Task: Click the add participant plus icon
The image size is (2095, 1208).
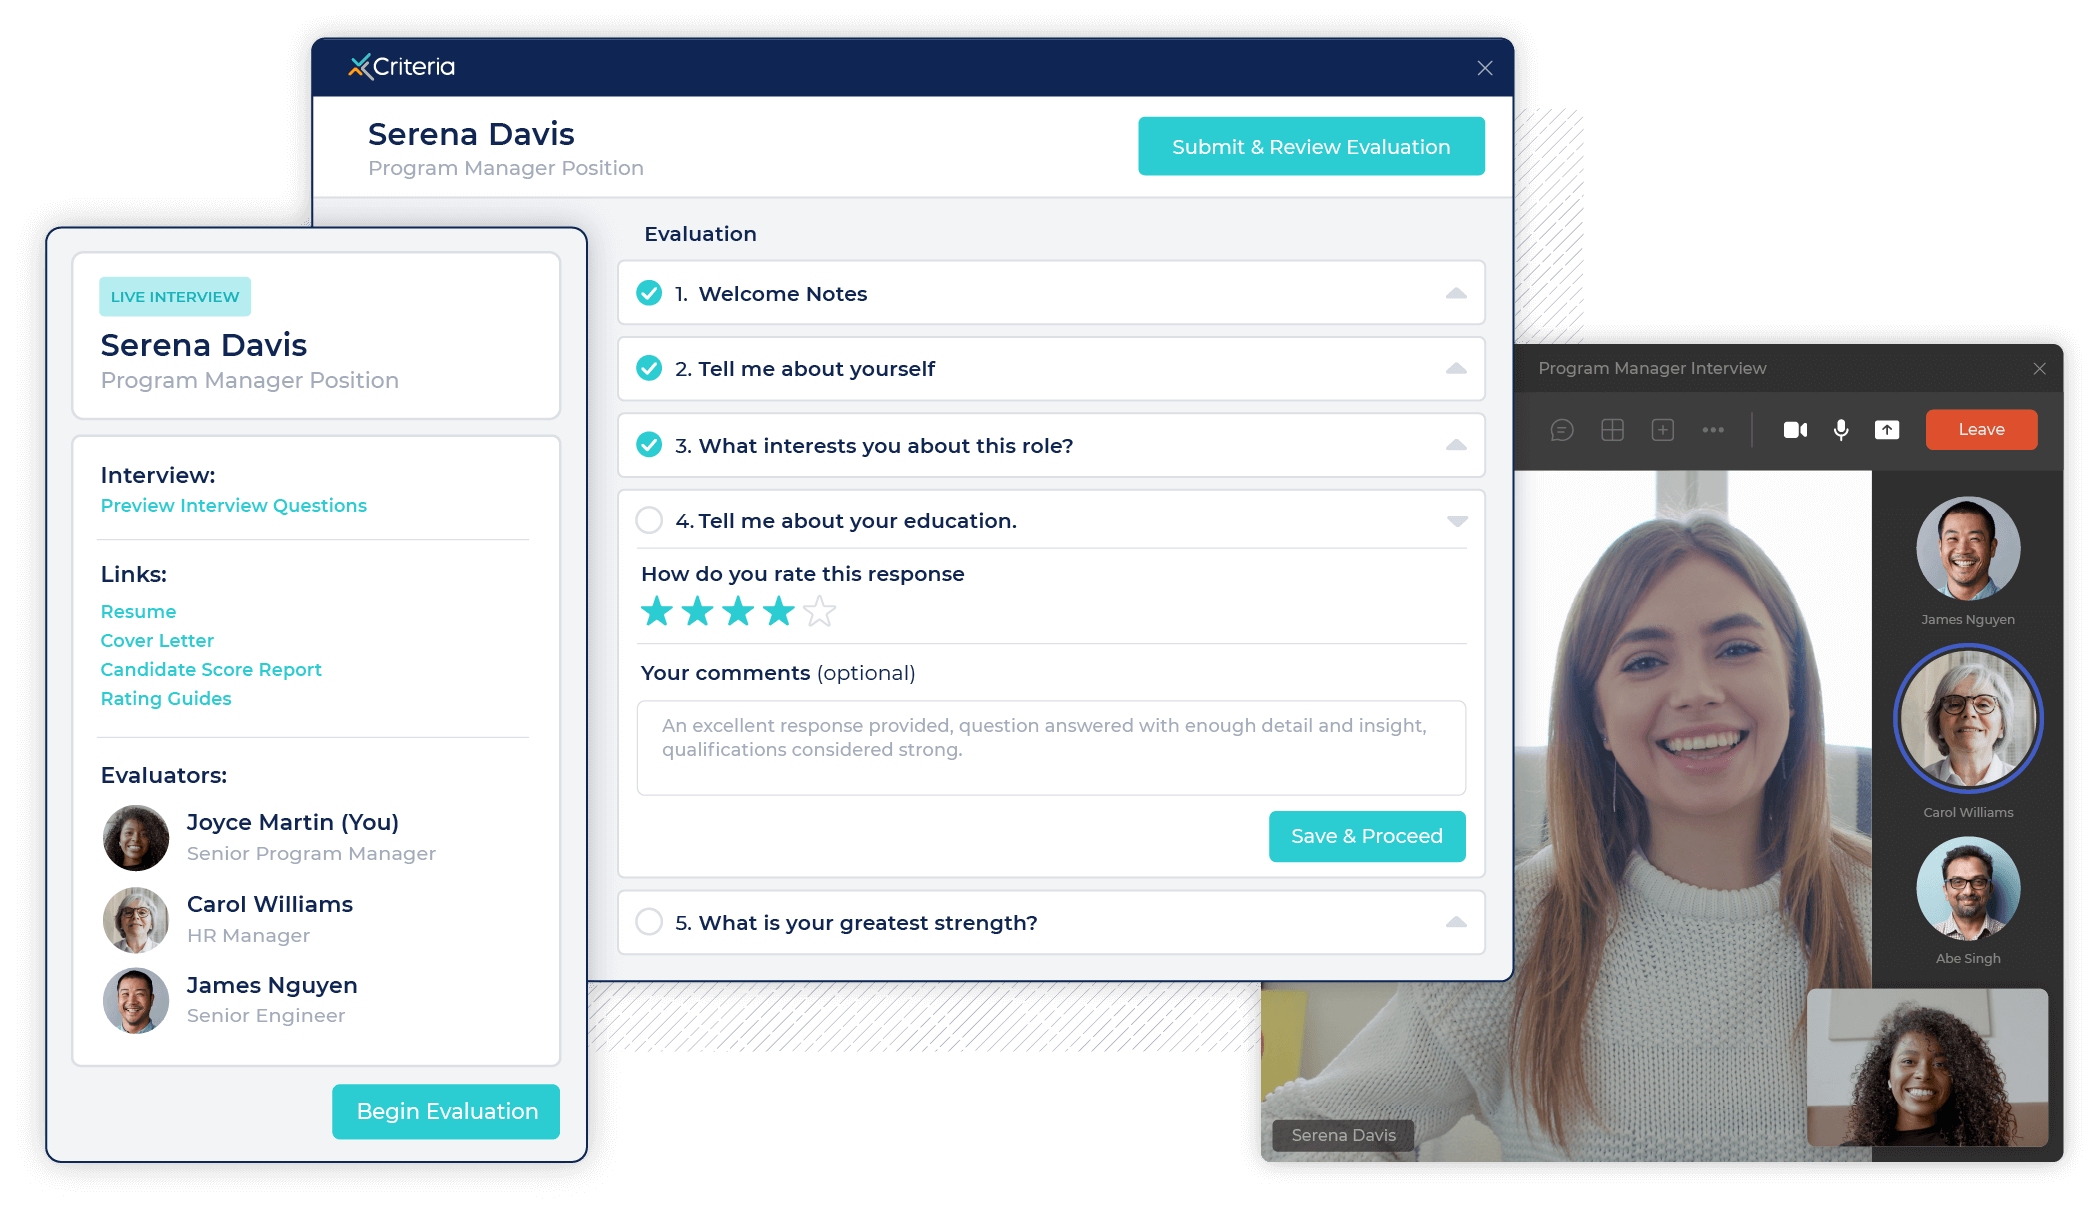Action: 1659,427
